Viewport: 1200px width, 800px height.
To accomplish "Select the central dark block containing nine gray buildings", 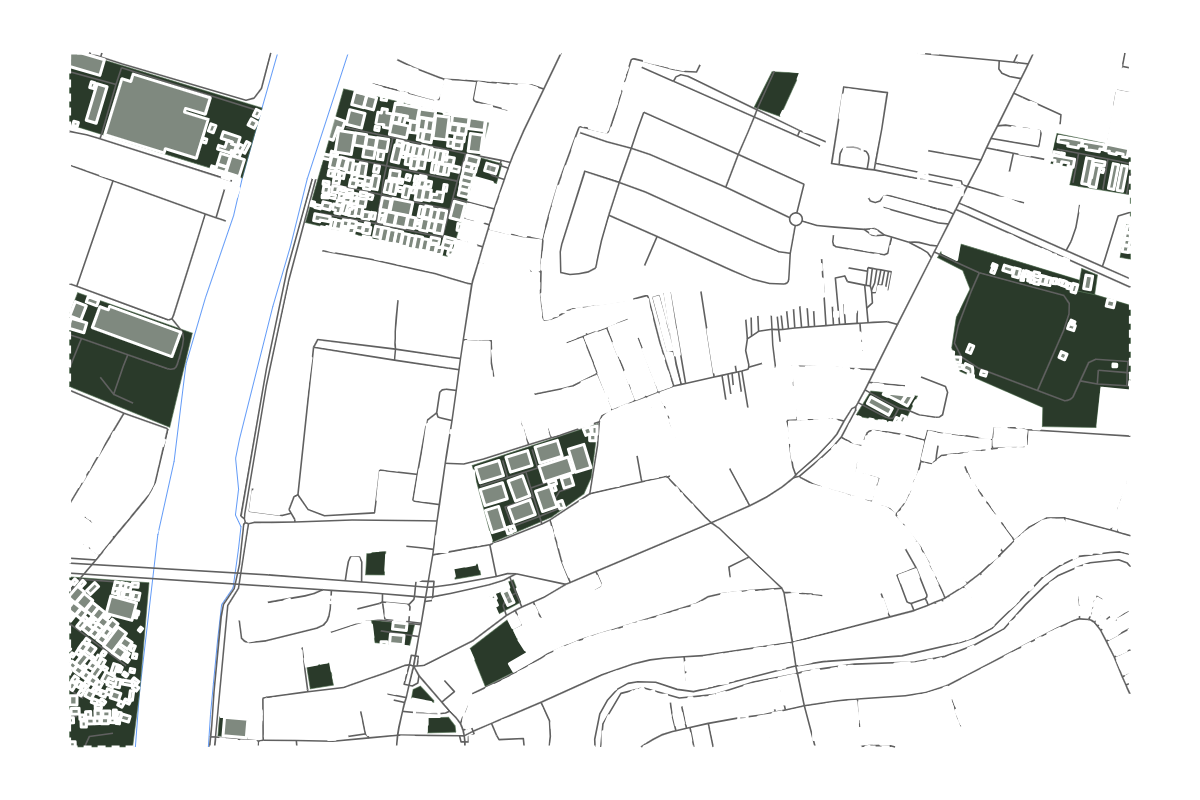I will (x=534, y=484).
